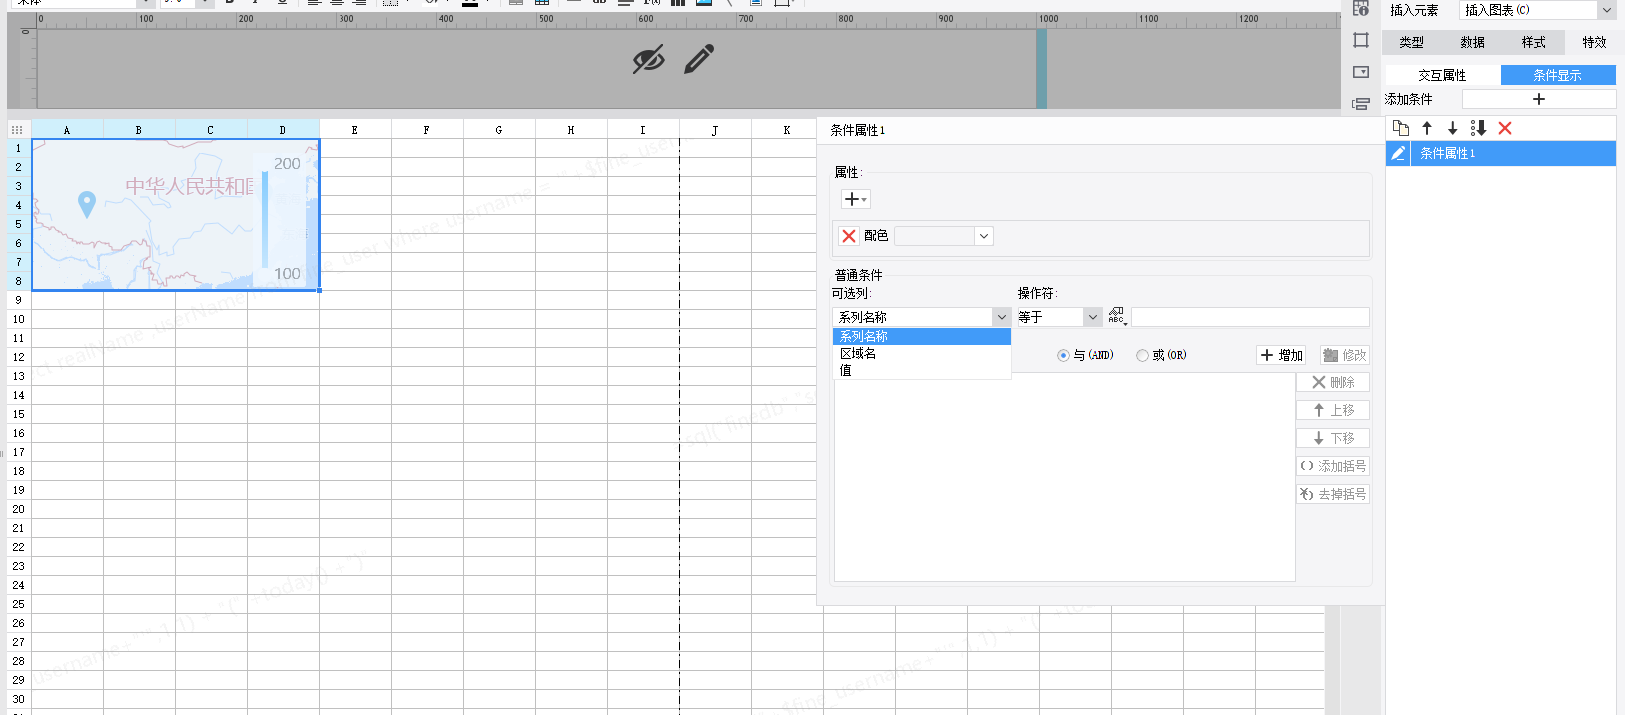Open the property add plus dropdown
The height and width of the screenshot is (715, 1625).
tap(856, 199)
